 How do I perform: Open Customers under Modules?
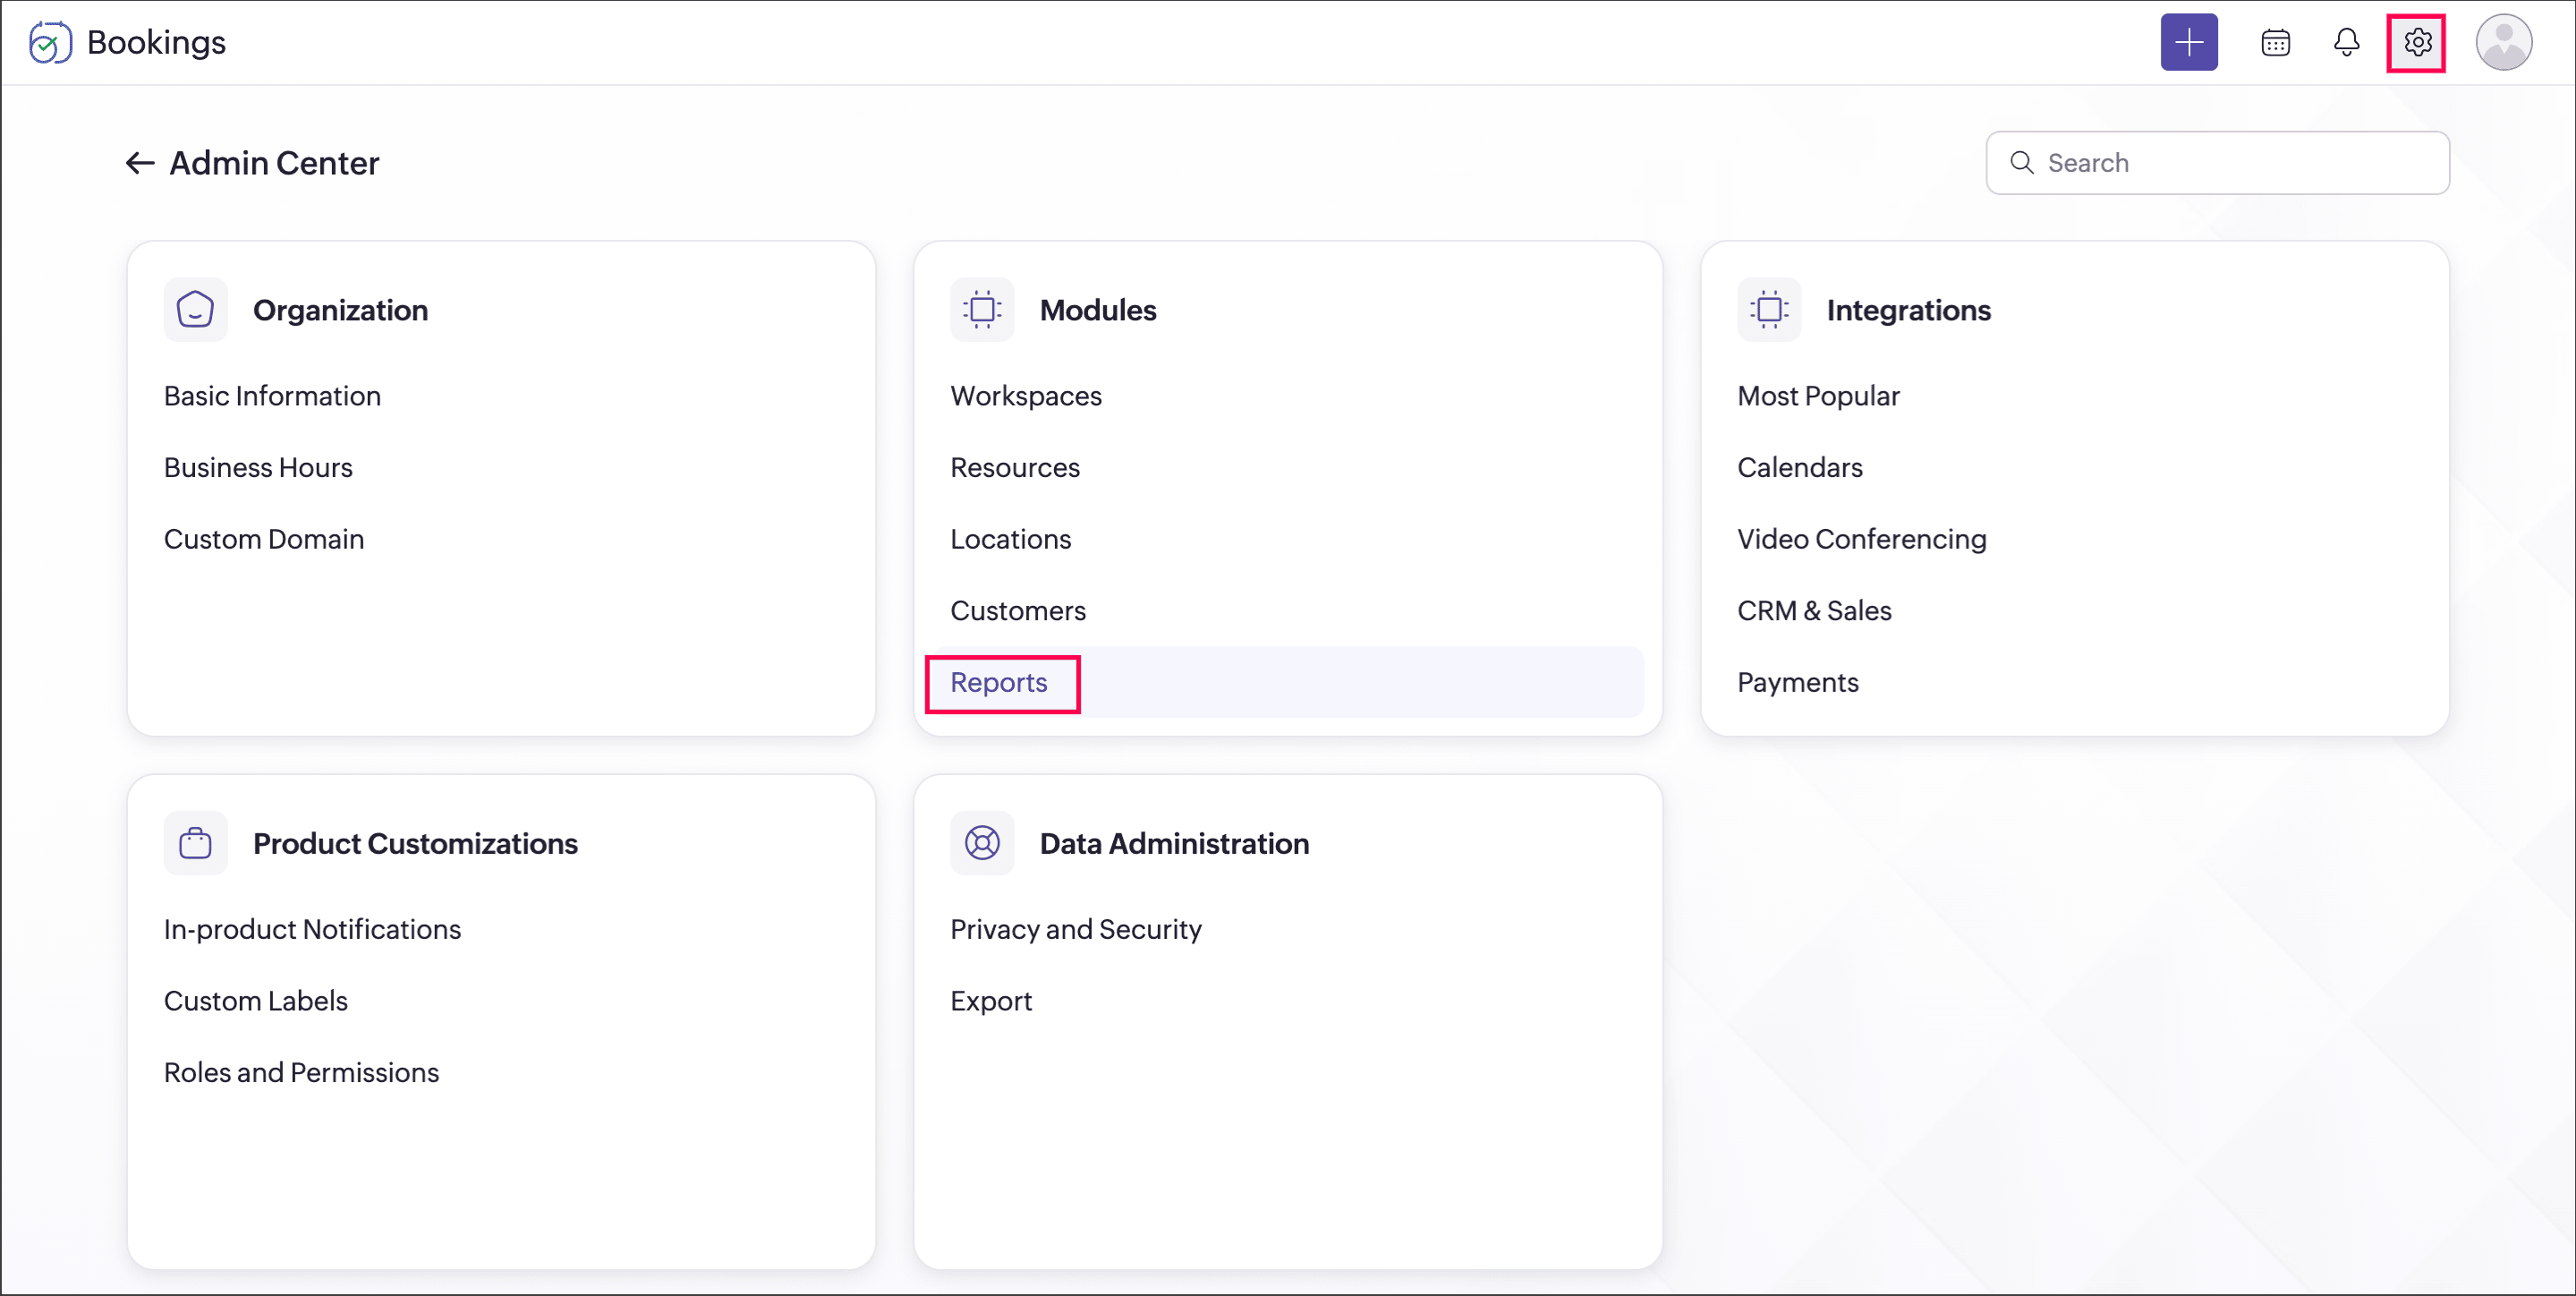click(x=1018, y=610)
